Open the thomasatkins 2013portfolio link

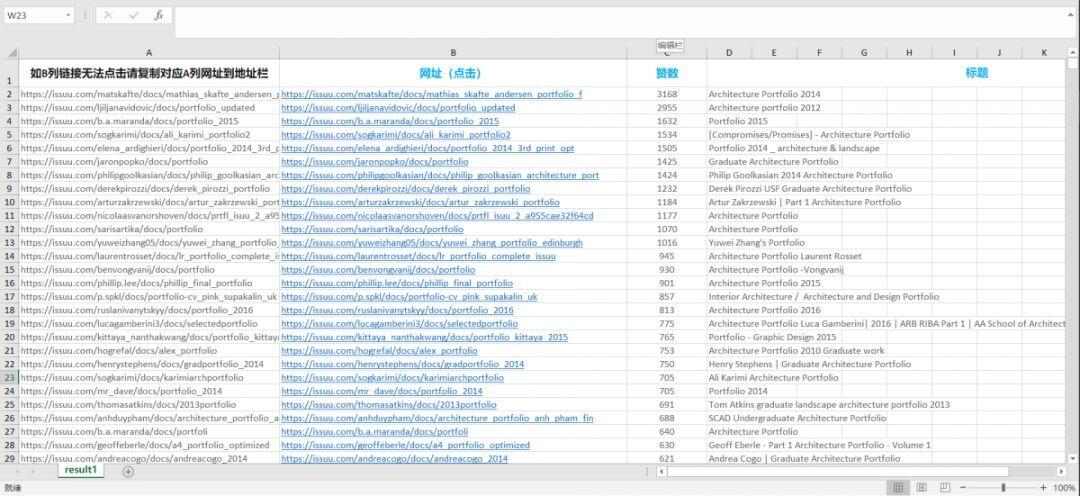pos(388,404)
